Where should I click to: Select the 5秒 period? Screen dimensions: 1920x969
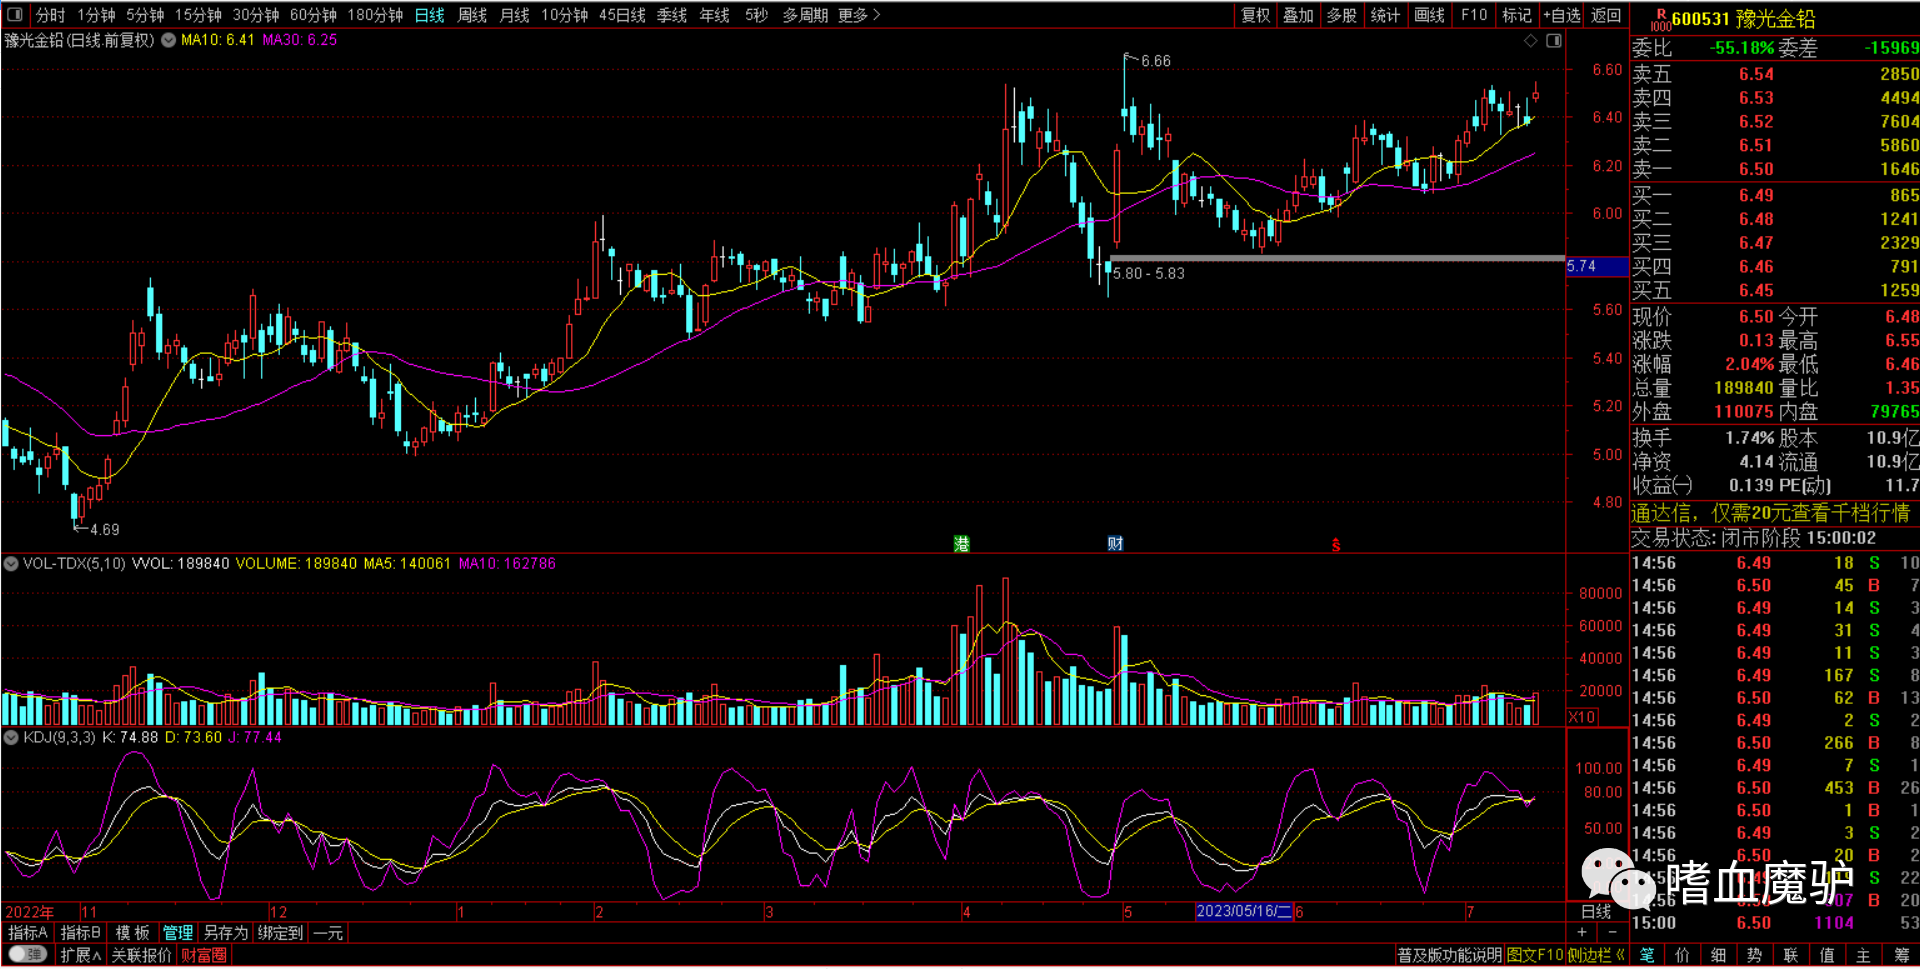[757, 15]
